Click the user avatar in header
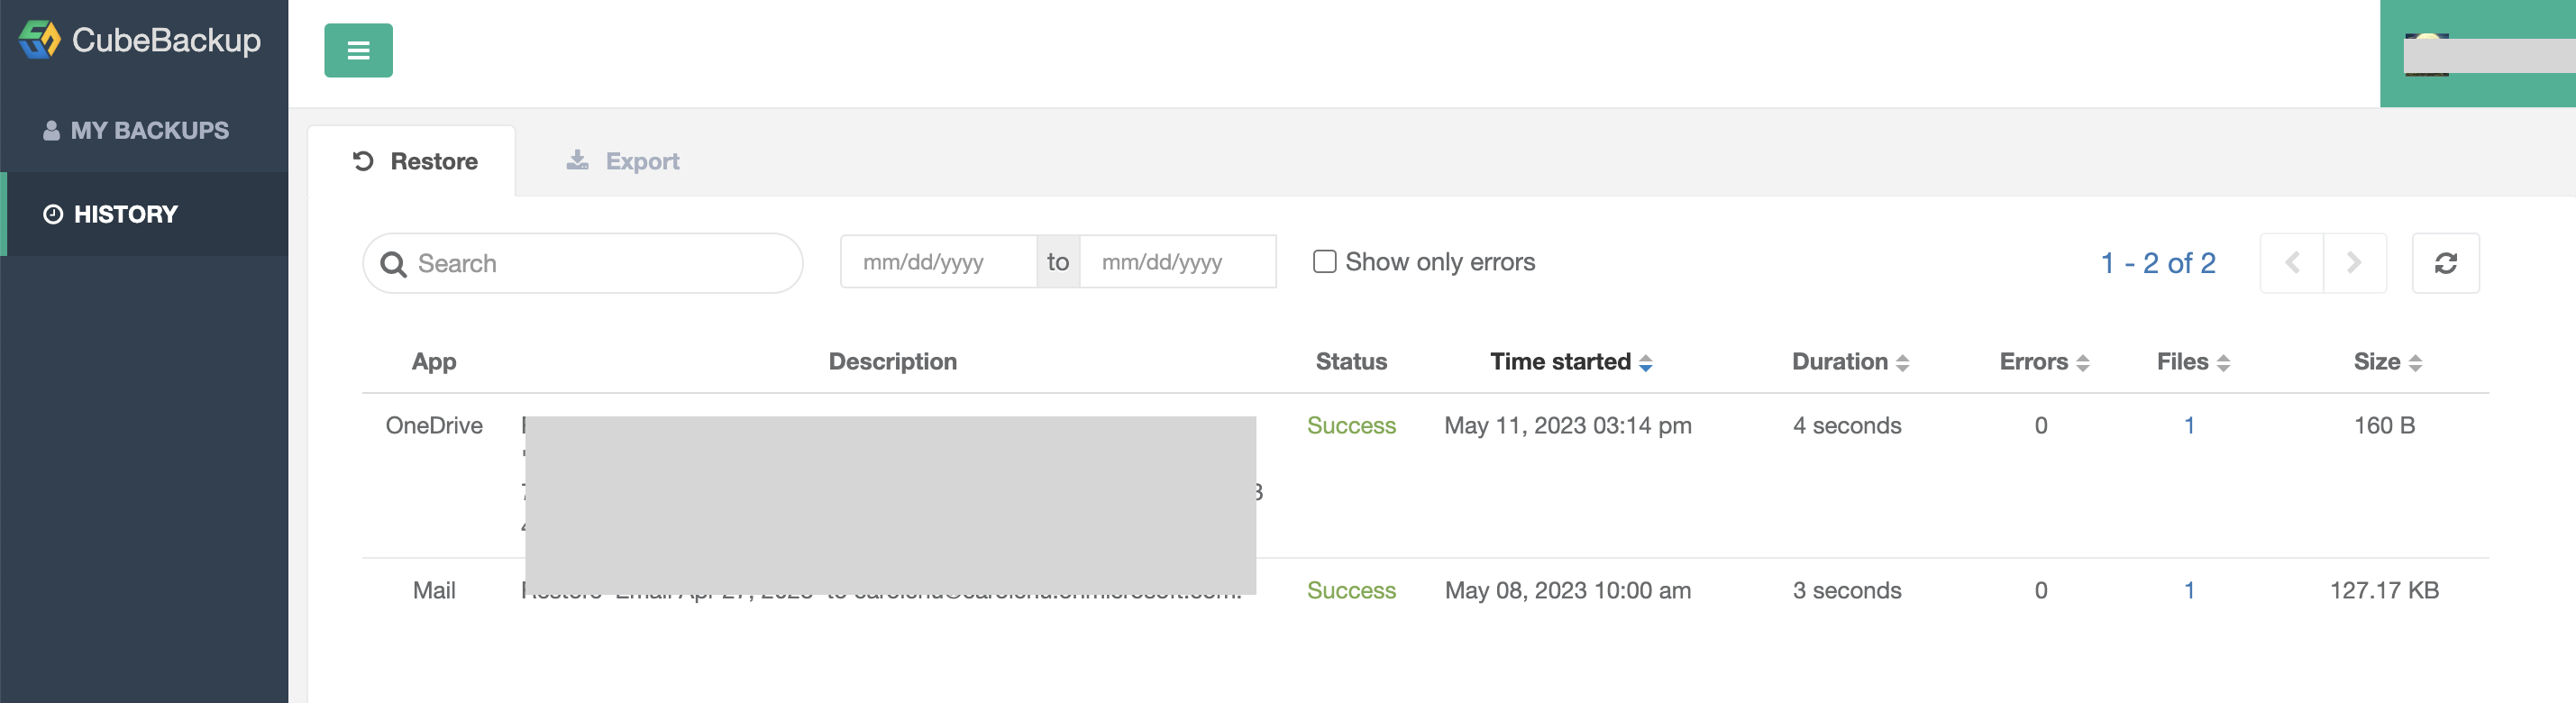 (x=2426, y=54)
